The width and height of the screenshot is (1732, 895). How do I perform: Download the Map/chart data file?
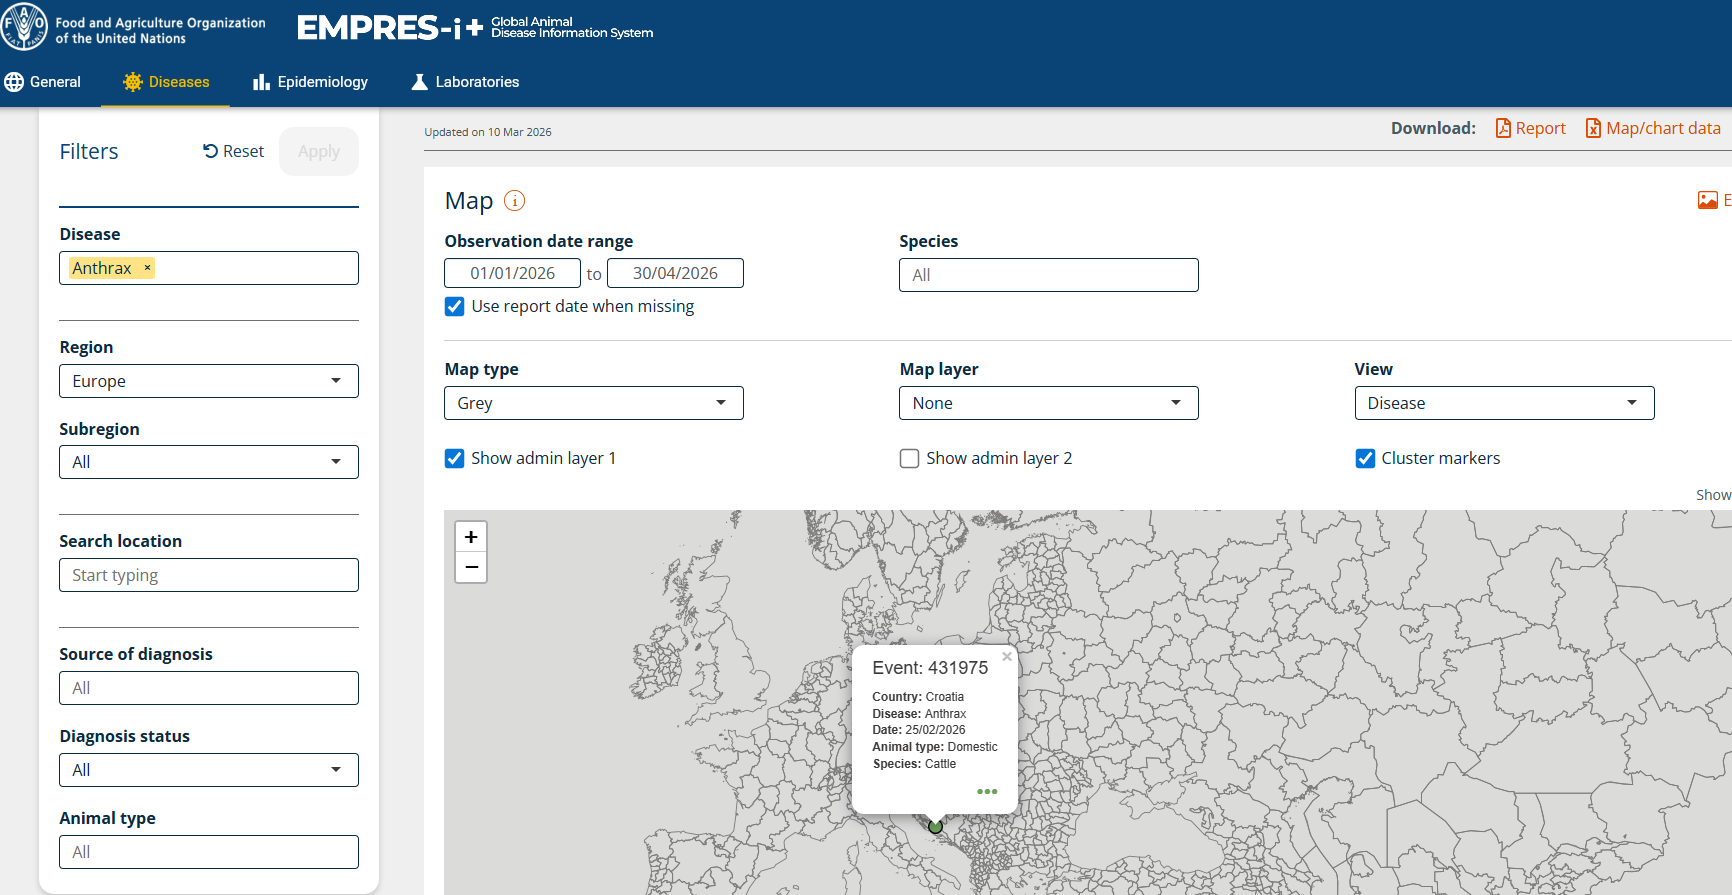(x=1653, y=128)
